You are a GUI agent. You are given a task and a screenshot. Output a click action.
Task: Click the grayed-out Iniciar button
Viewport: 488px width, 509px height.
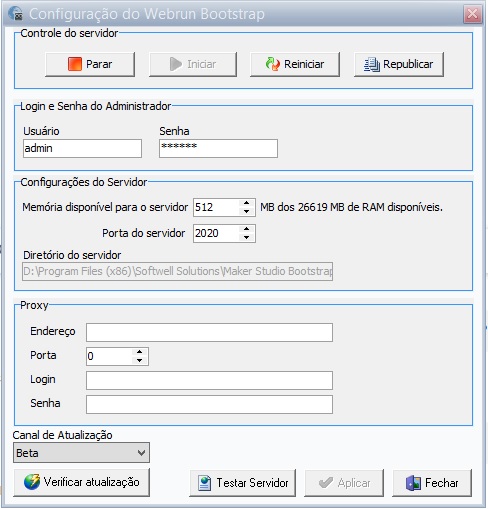click(193, 64)
